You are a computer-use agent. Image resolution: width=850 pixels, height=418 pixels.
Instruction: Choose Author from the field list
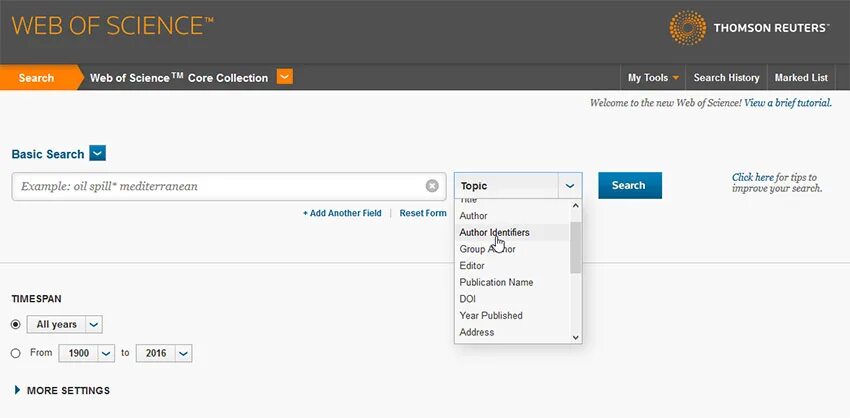pyautogui.click(x=512, y=216)
